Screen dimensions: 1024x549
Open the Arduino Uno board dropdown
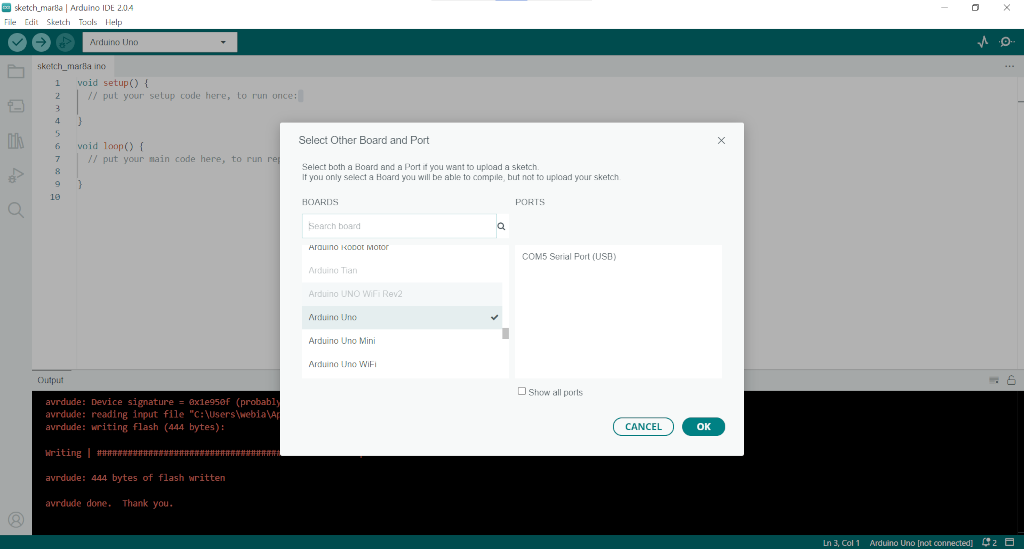pos(159,42)
